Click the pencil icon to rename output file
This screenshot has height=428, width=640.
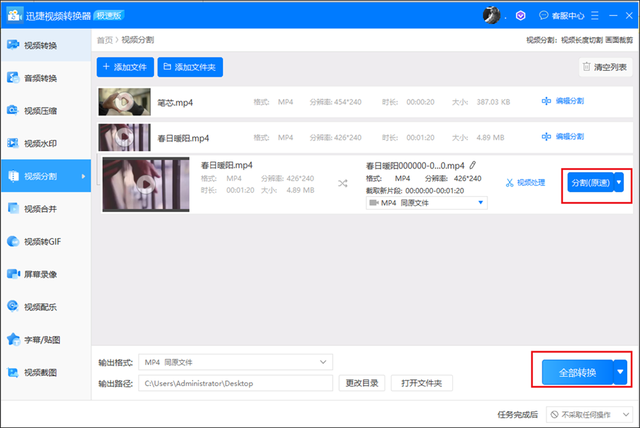click(x=473, y=165)
